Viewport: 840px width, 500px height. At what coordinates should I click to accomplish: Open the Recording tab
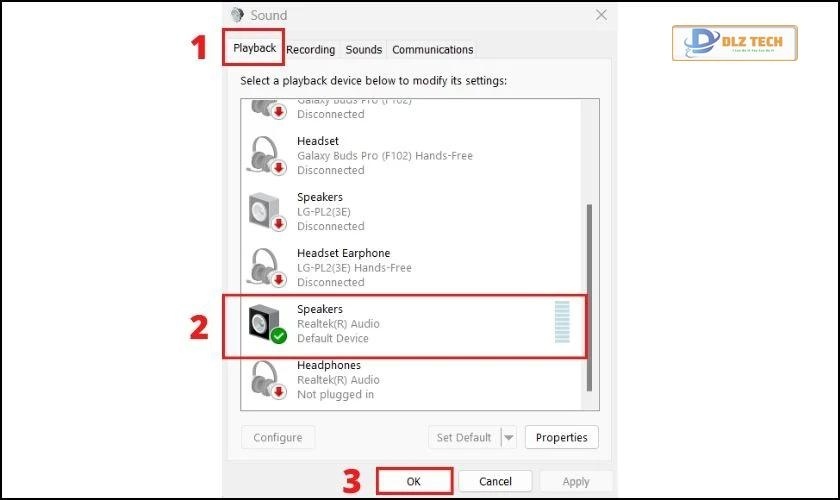(x=310, y=49)
